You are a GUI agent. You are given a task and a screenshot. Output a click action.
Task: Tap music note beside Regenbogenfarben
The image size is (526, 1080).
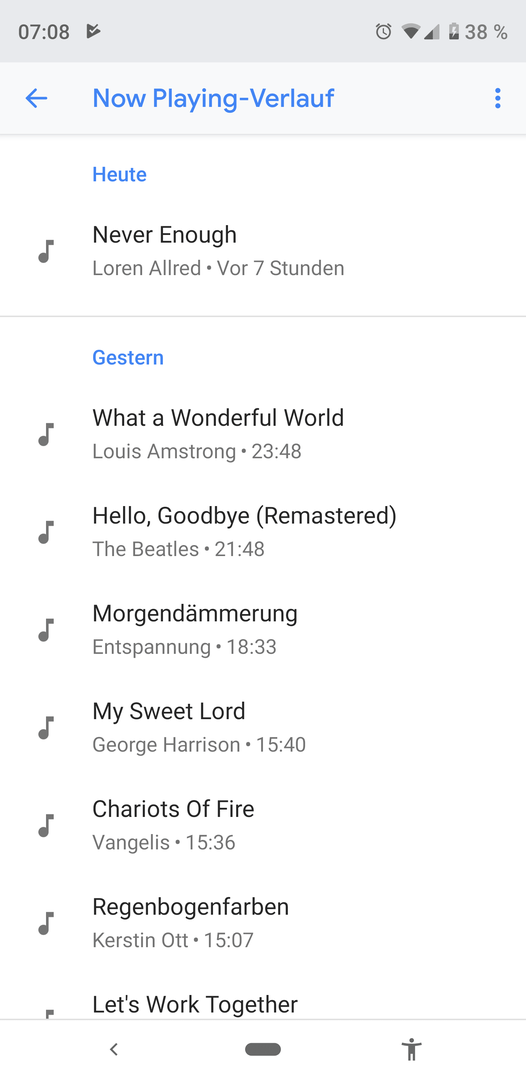tap(45, 924)
